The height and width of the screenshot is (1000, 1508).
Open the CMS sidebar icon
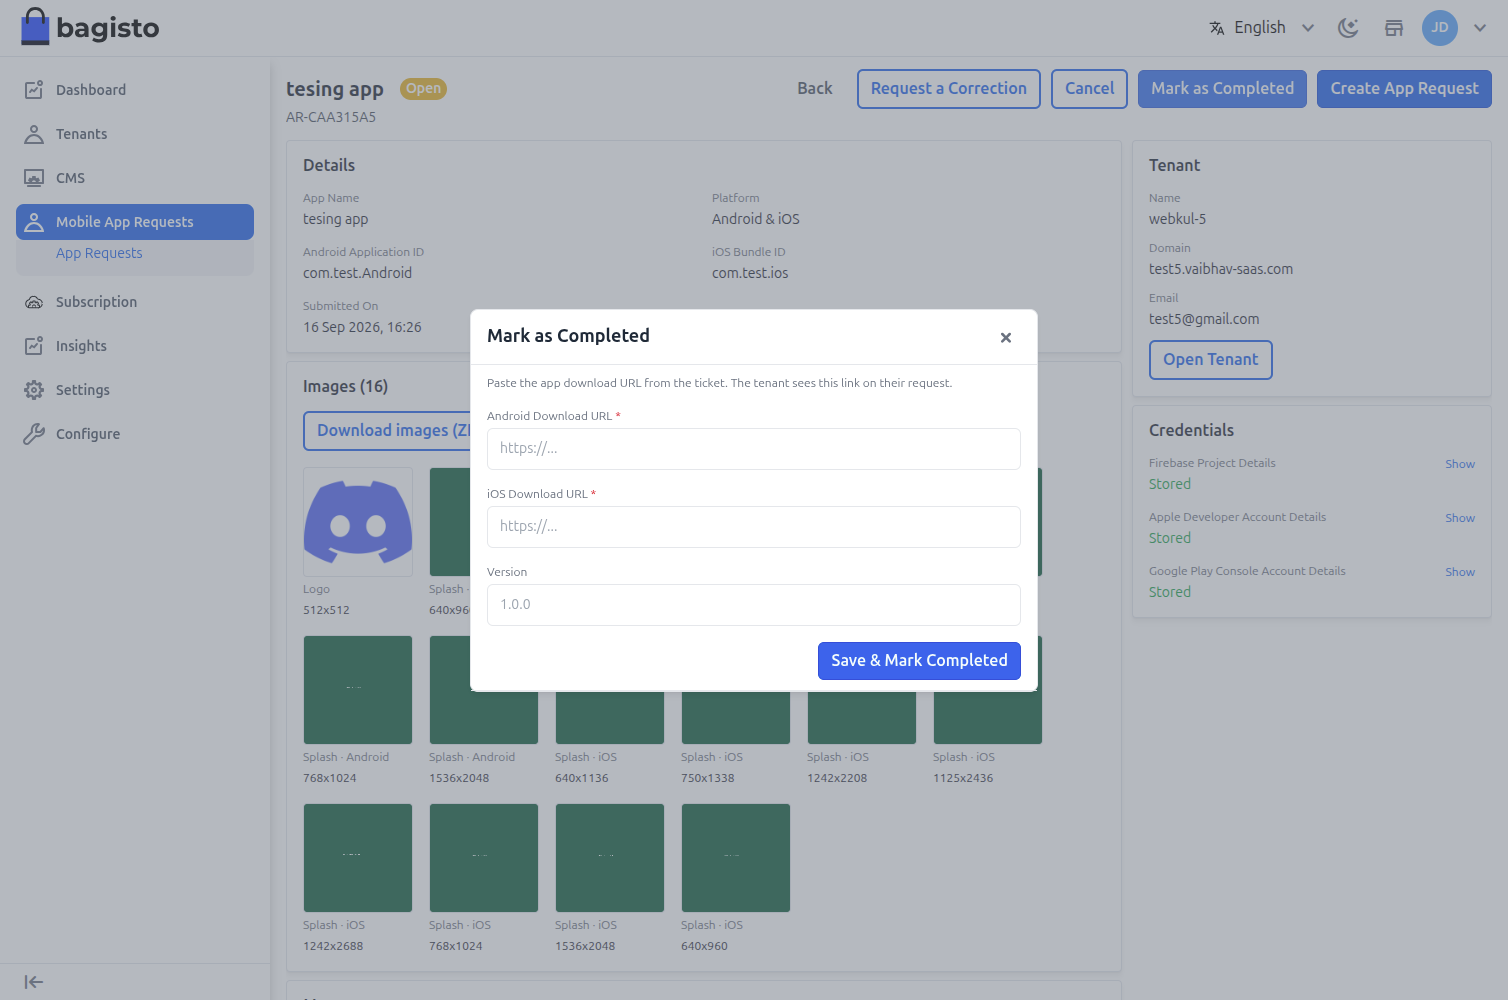click(34, 178)
